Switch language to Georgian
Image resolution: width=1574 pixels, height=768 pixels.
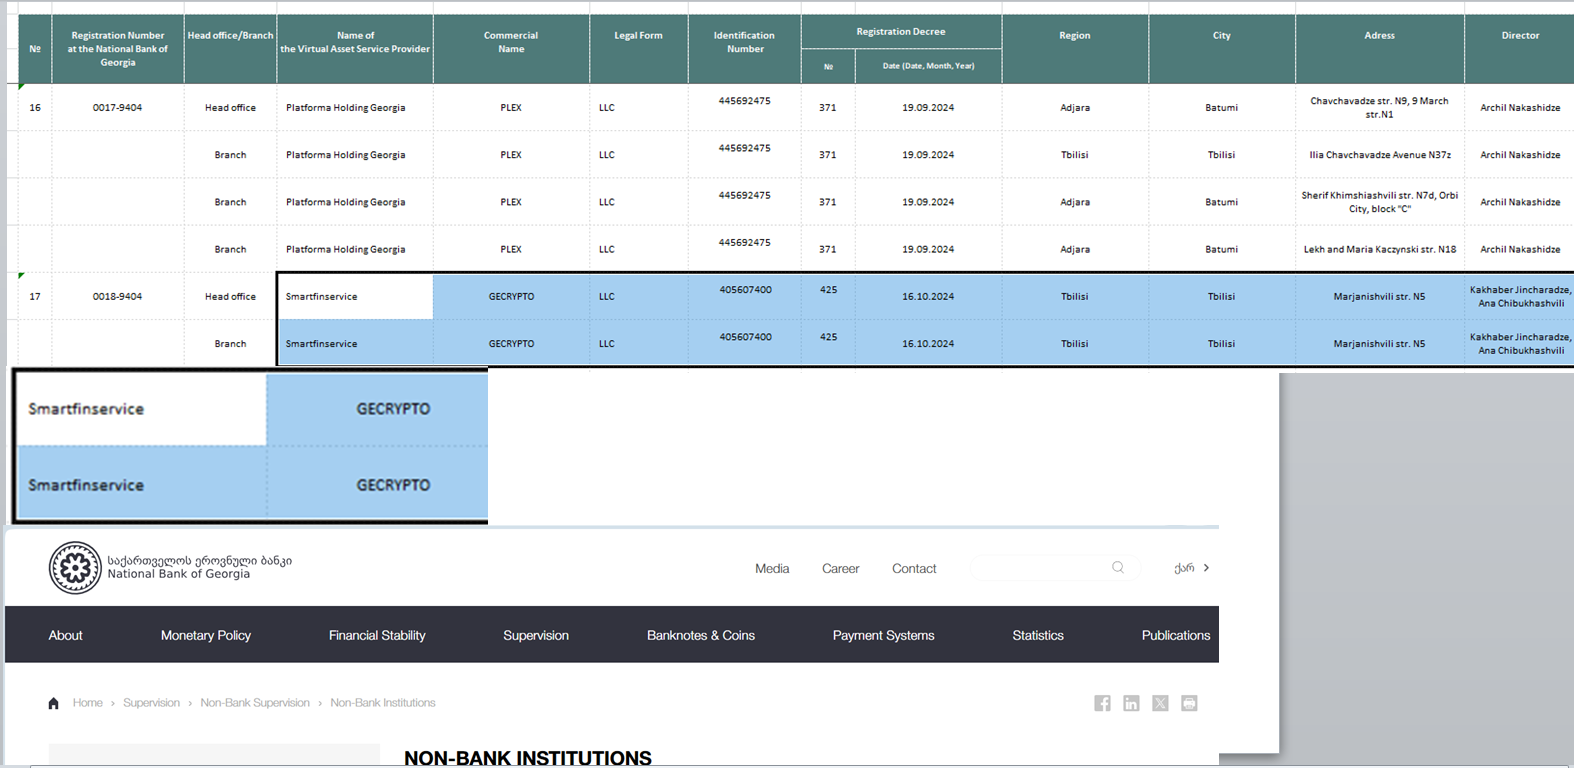pos(1191,568)
